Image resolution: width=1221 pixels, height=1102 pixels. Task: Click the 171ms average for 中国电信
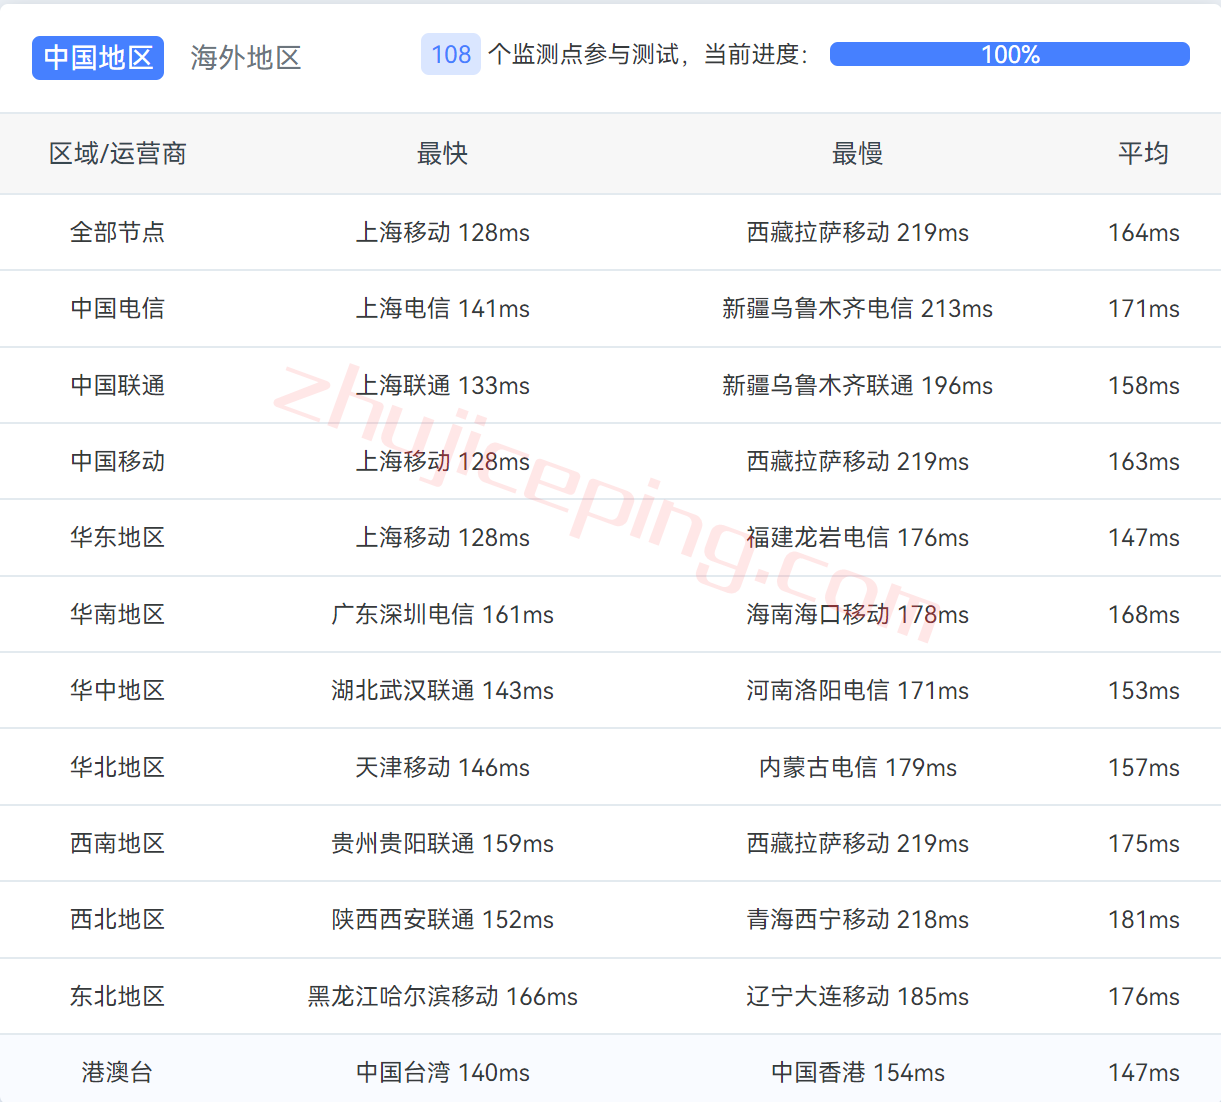pos(1144,308)
